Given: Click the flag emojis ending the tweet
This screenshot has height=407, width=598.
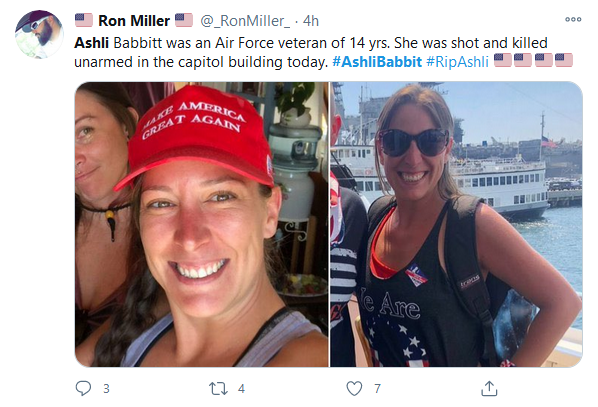Looking at the screenshot, I should pyautogui.click(x=533, y=61).
